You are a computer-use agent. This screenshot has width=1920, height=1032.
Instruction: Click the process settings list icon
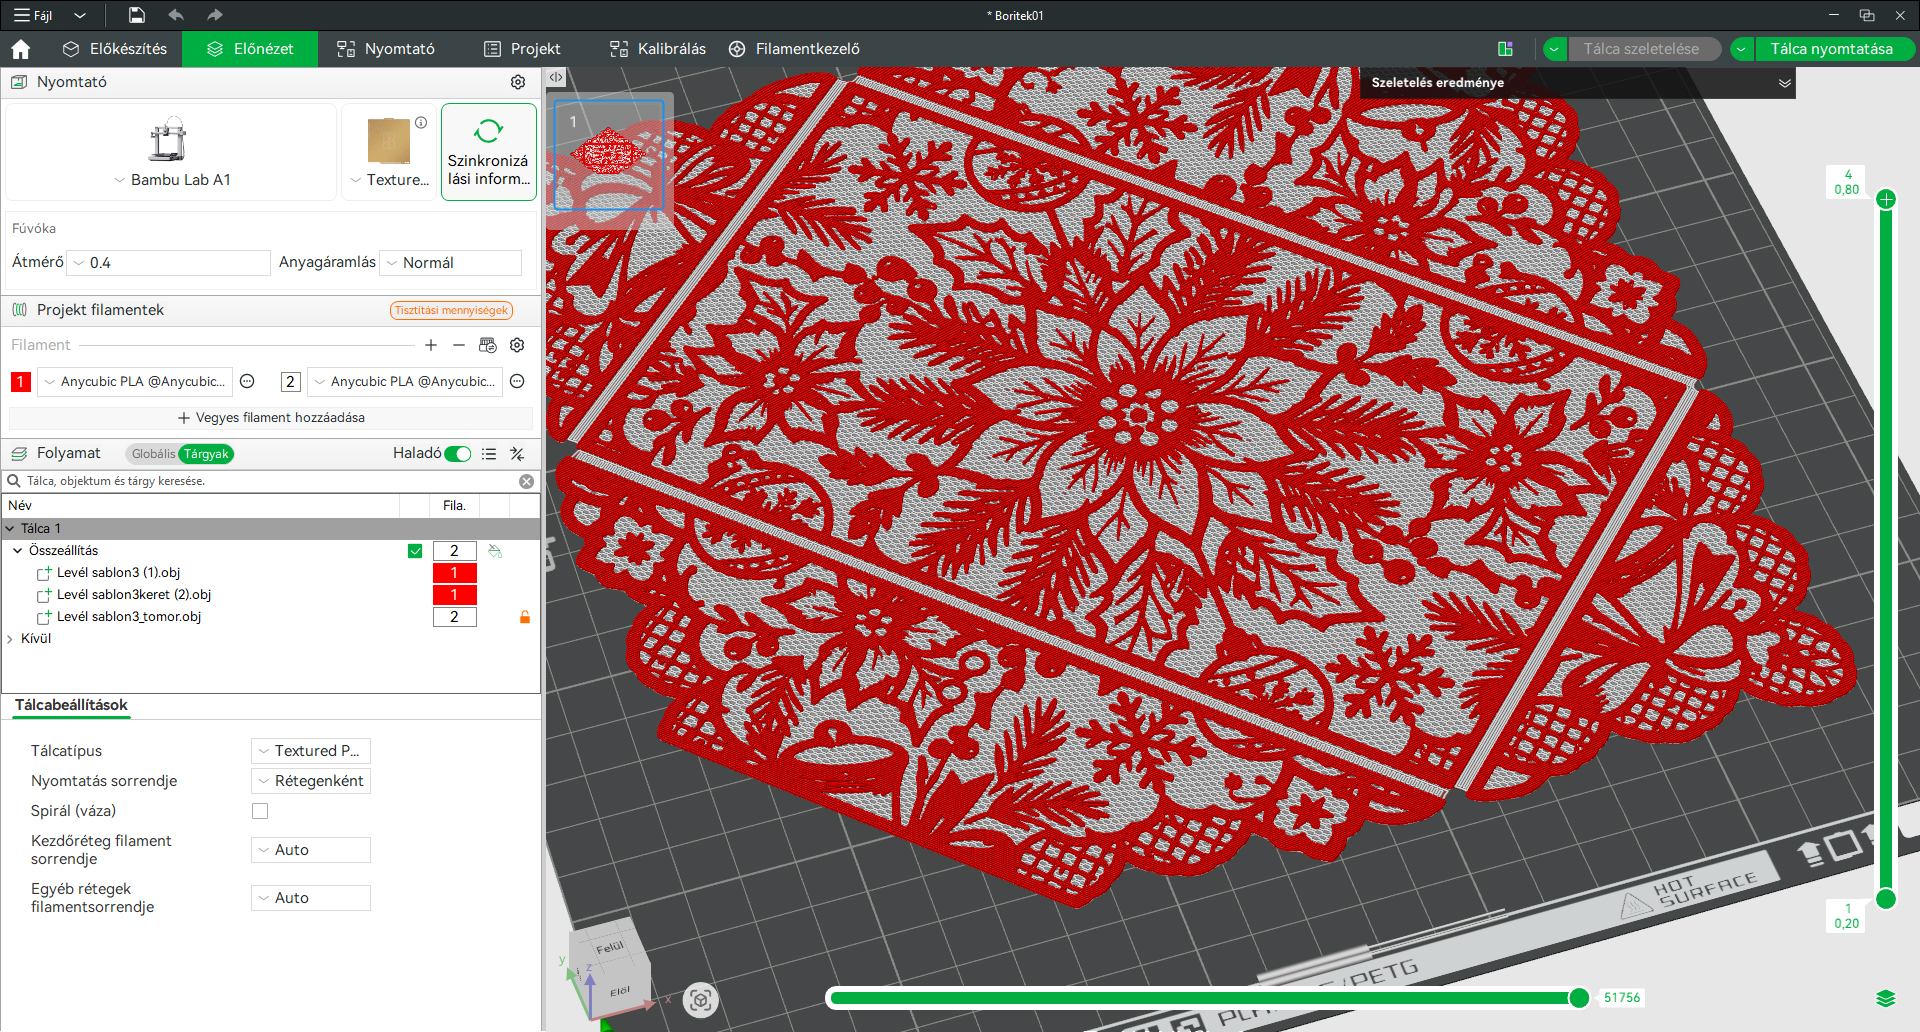[x=489, y=454]
